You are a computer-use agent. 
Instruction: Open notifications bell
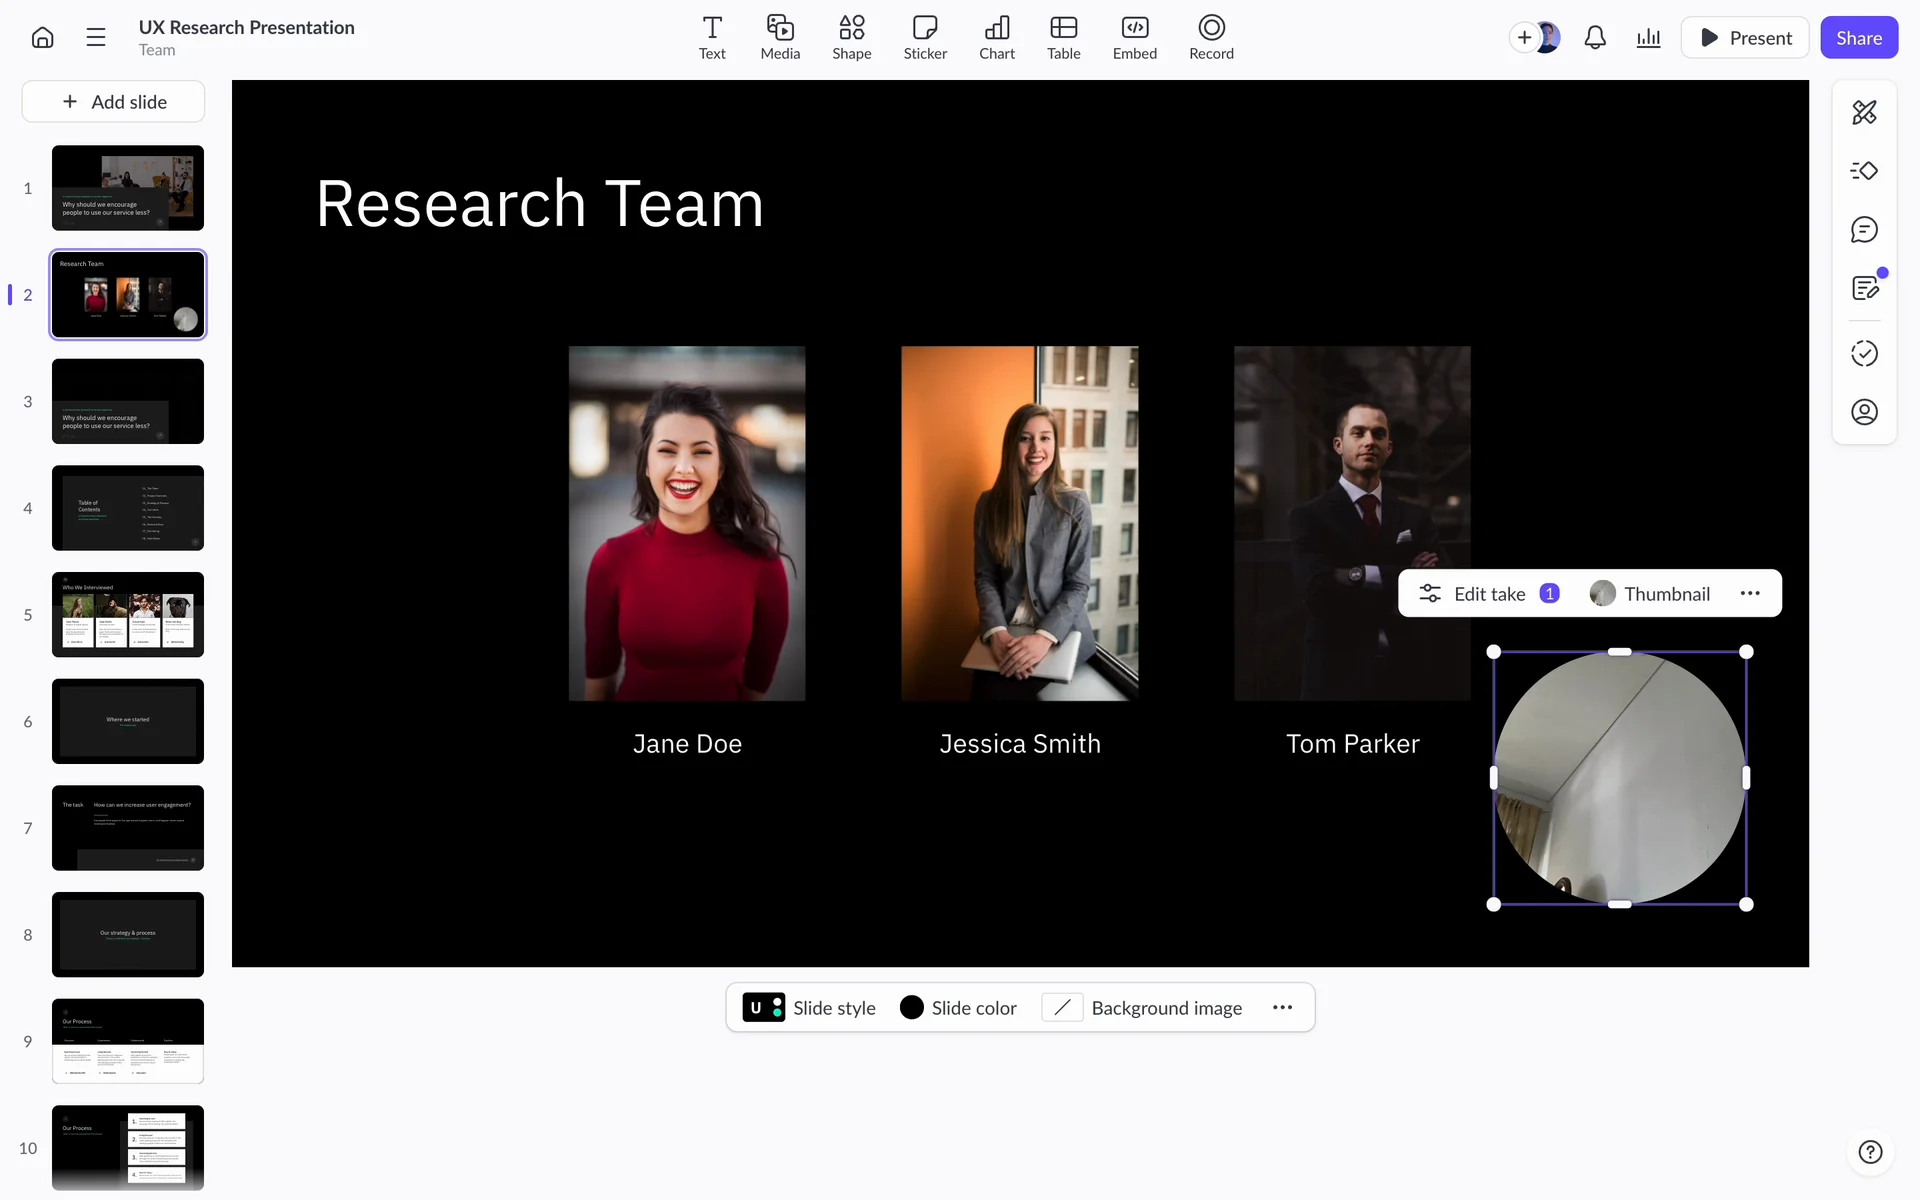[1595, 38]
